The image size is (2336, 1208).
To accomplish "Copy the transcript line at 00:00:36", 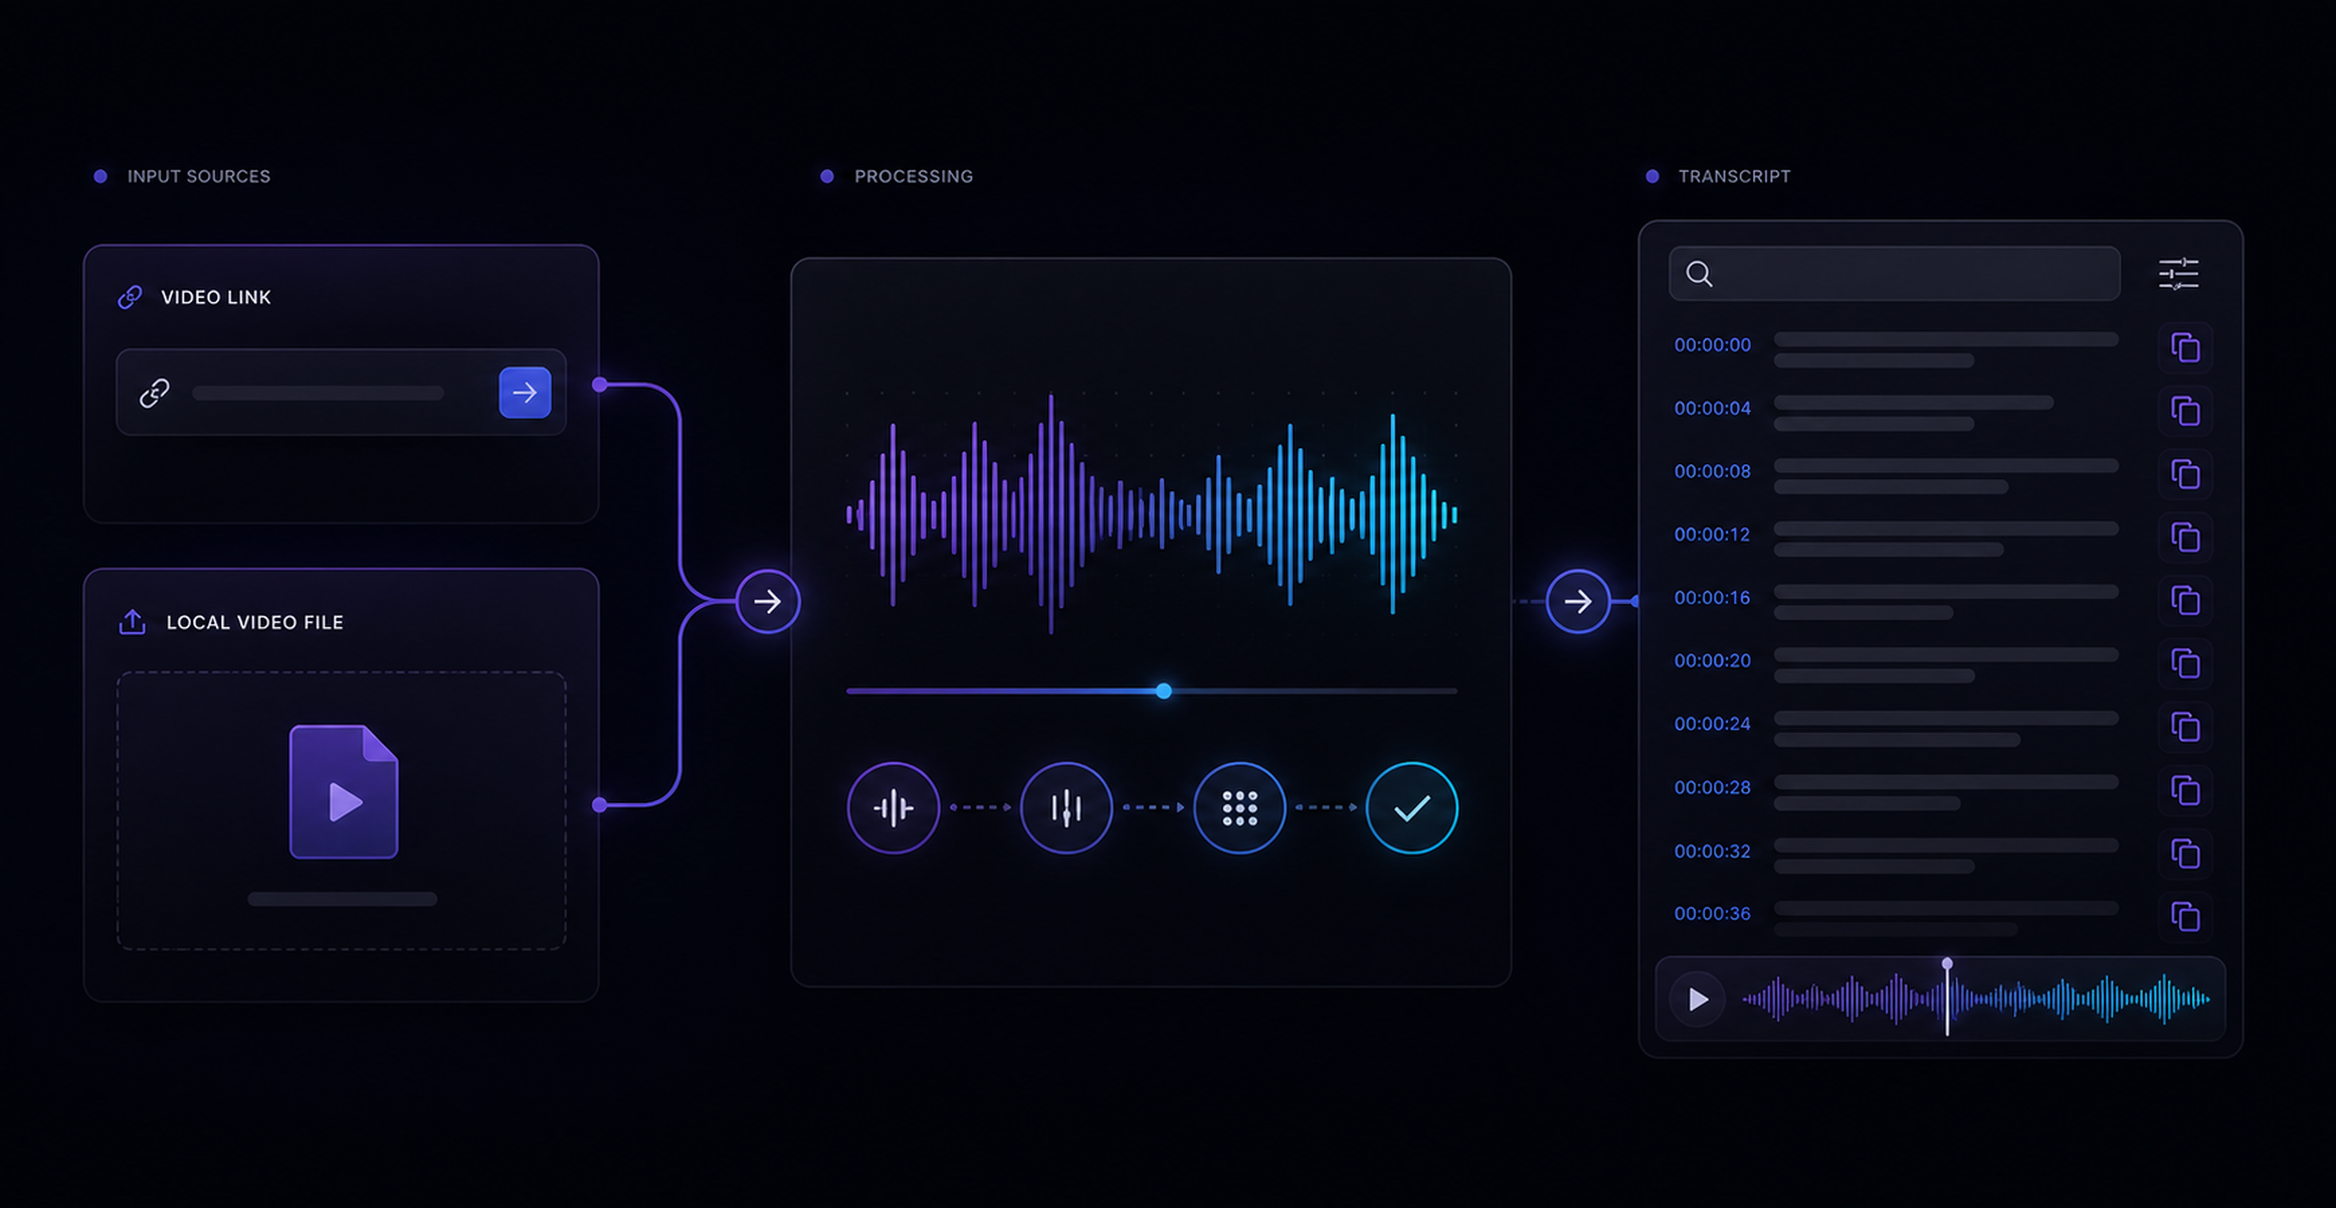I will (x=2185, y=916).
